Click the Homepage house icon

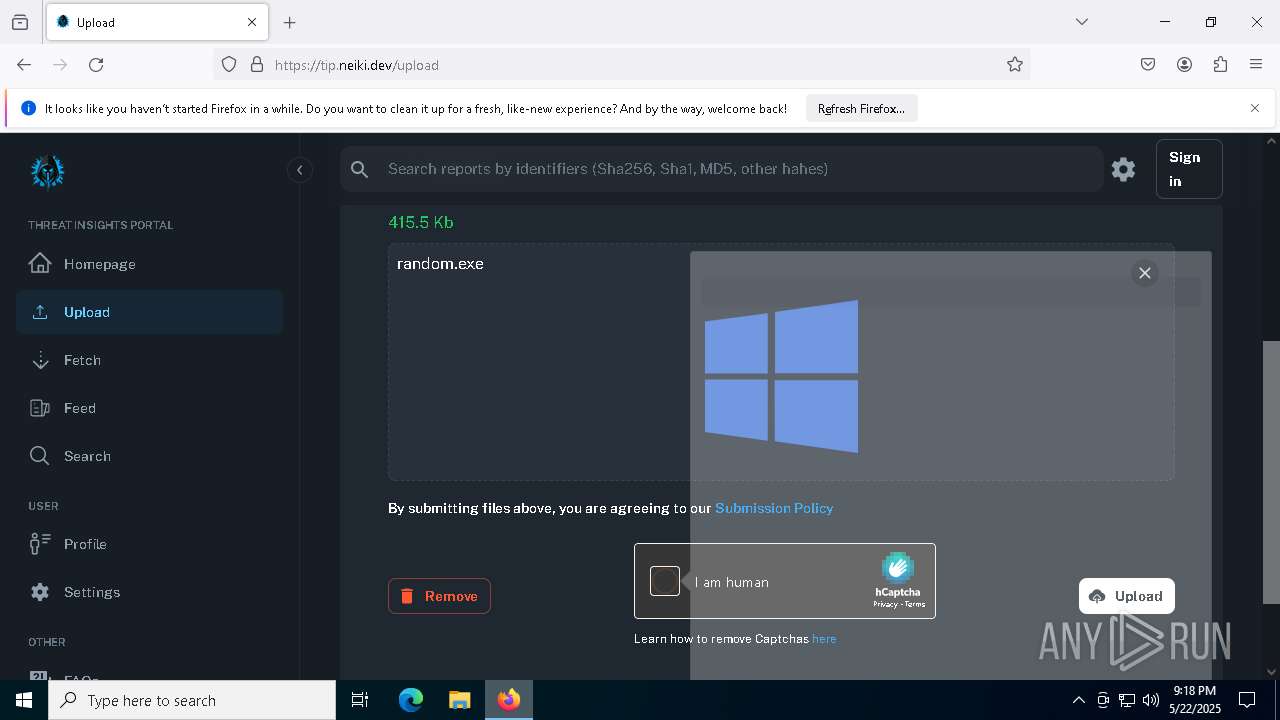40,263
